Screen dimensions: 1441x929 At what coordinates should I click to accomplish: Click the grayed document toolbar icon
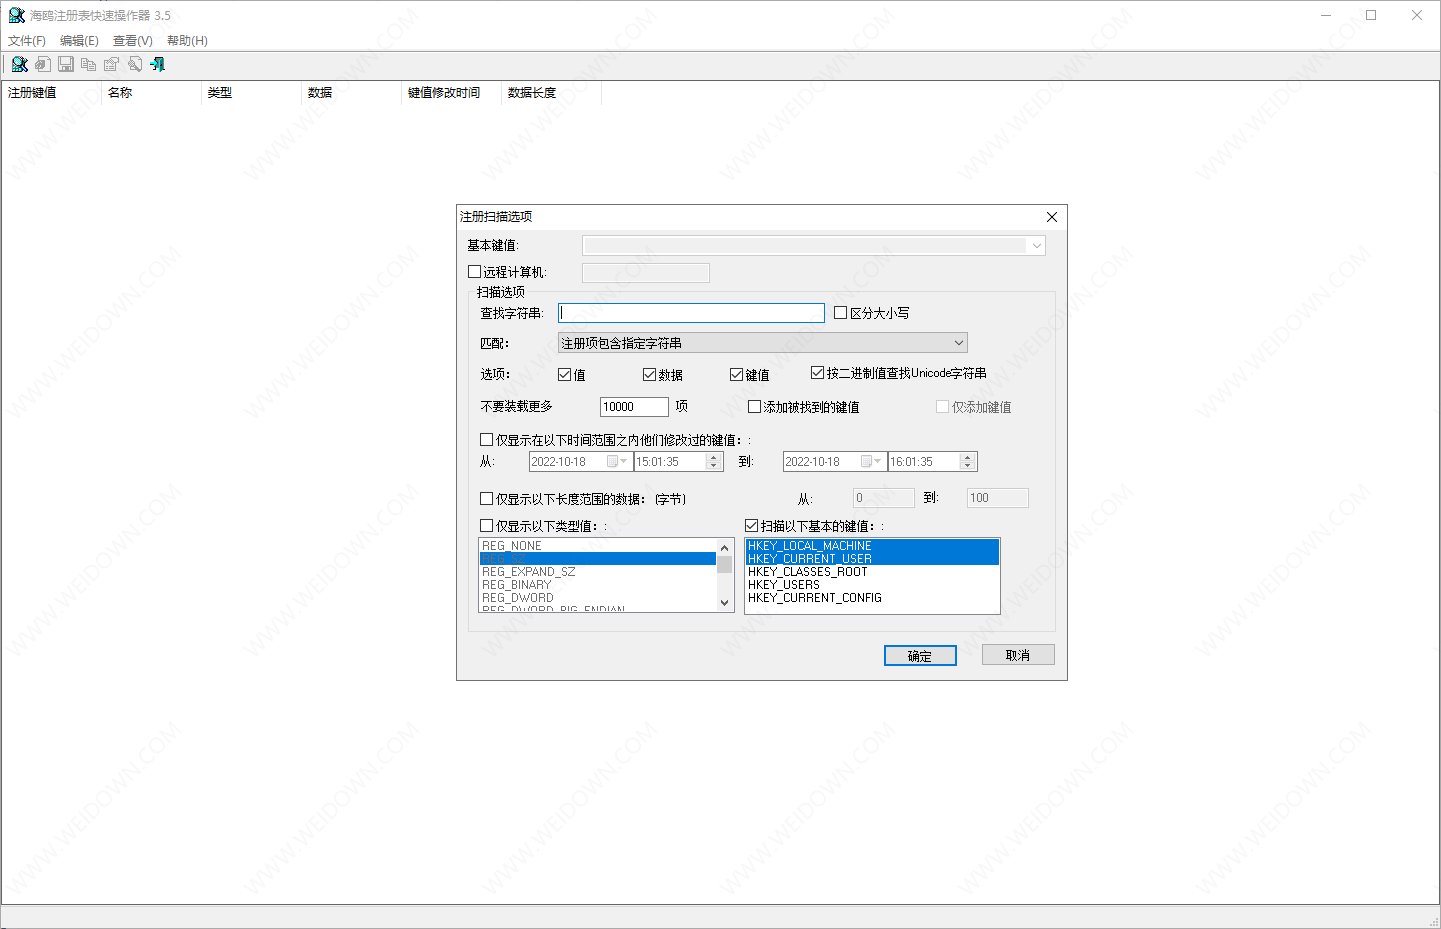[42, 64]
